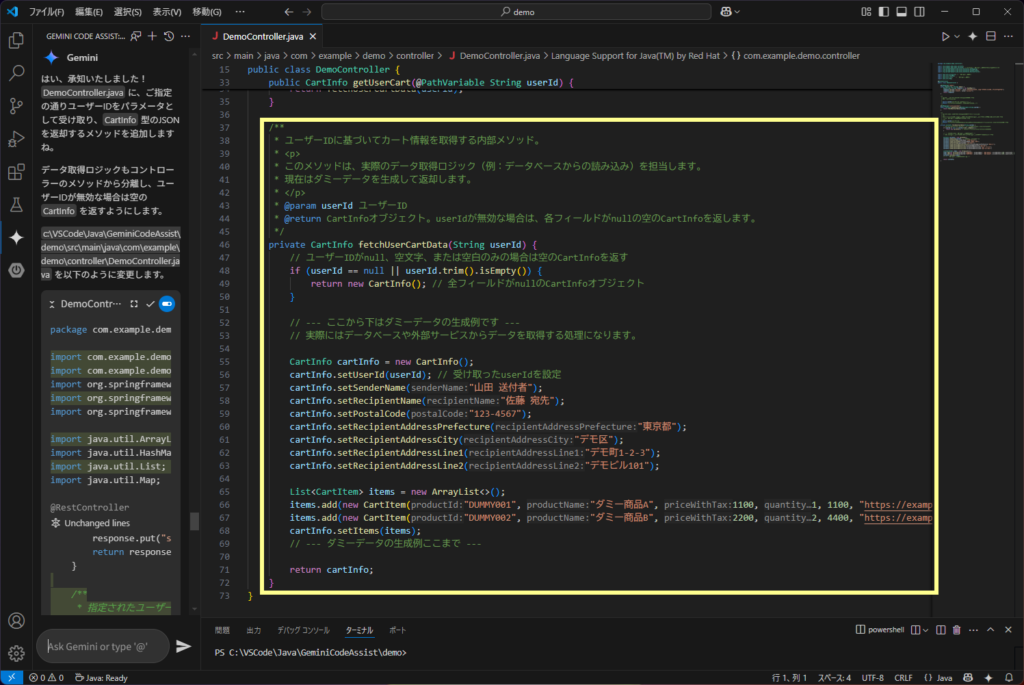Open the Copilot dropdown in title bar

pos(729,12)
